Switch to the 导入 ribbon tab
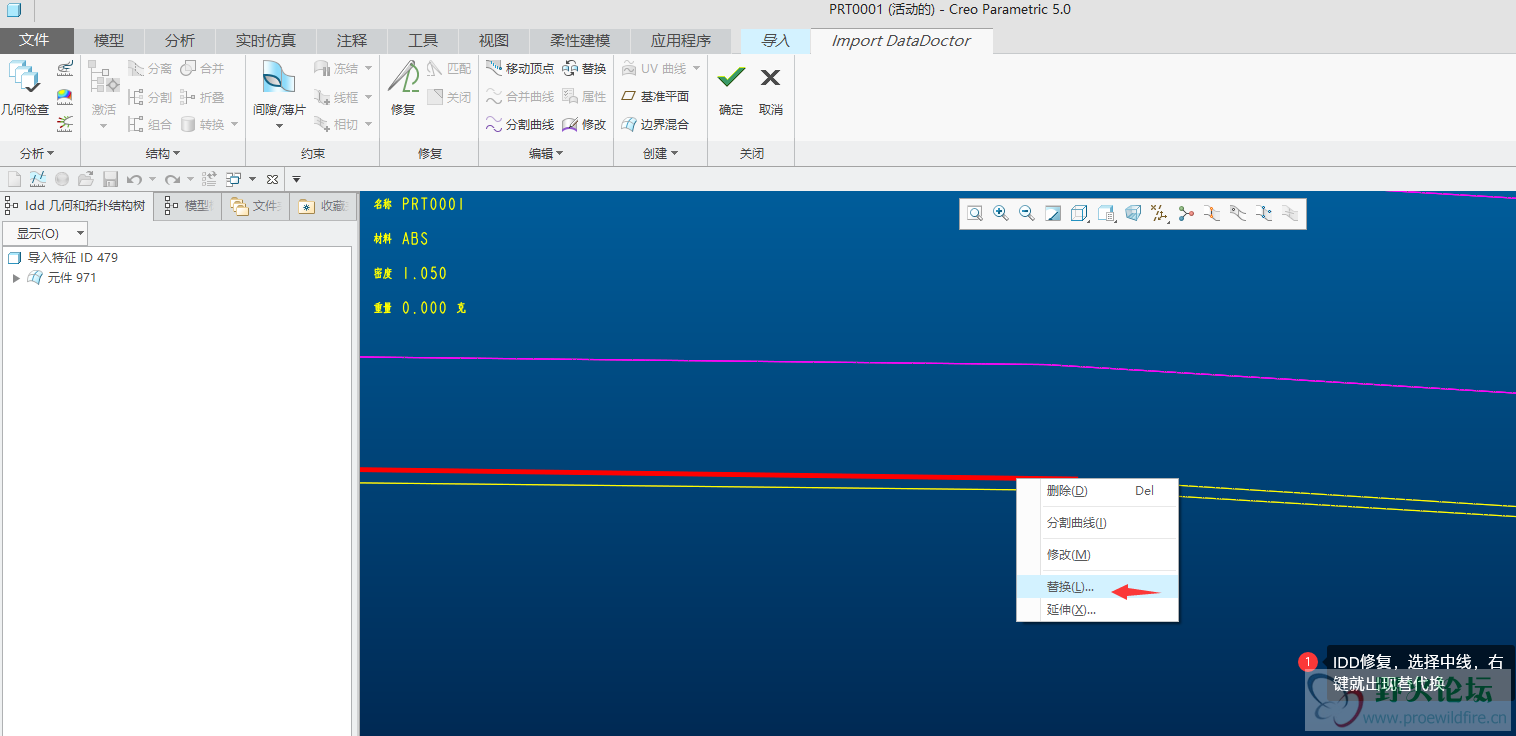The image size is (1516, 736). click(776, 41)
